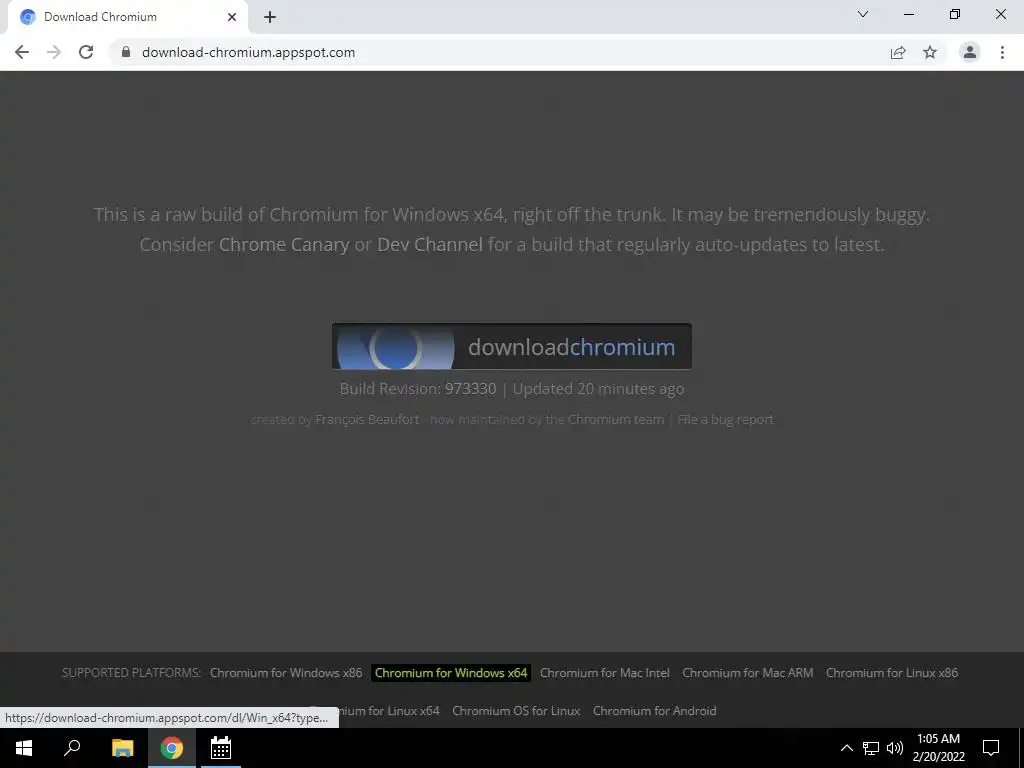The width and height of the screenshot is (1024, 768).
Task: View site information via lock icon
Action: point(126,52)
